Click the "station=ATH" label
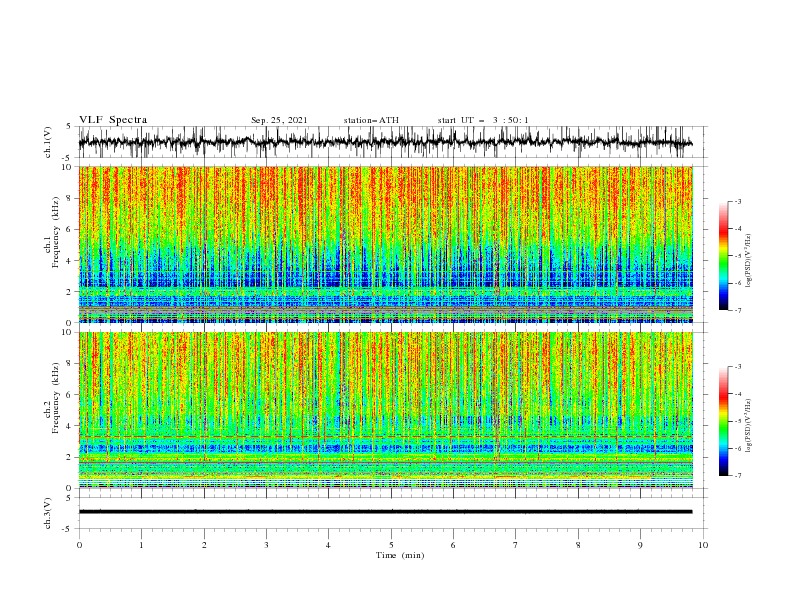This screenshot has width=792, height=612. 371,120
